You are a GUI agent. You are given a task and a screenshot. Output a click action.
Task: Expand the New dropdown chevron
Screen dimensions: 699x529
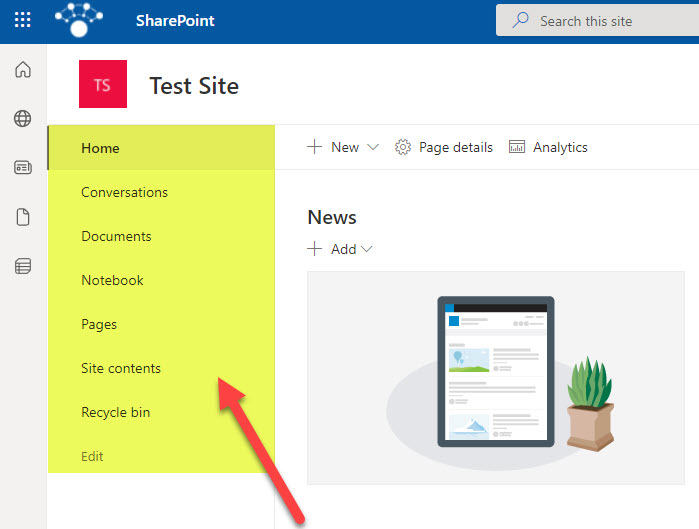coord(373,147)
